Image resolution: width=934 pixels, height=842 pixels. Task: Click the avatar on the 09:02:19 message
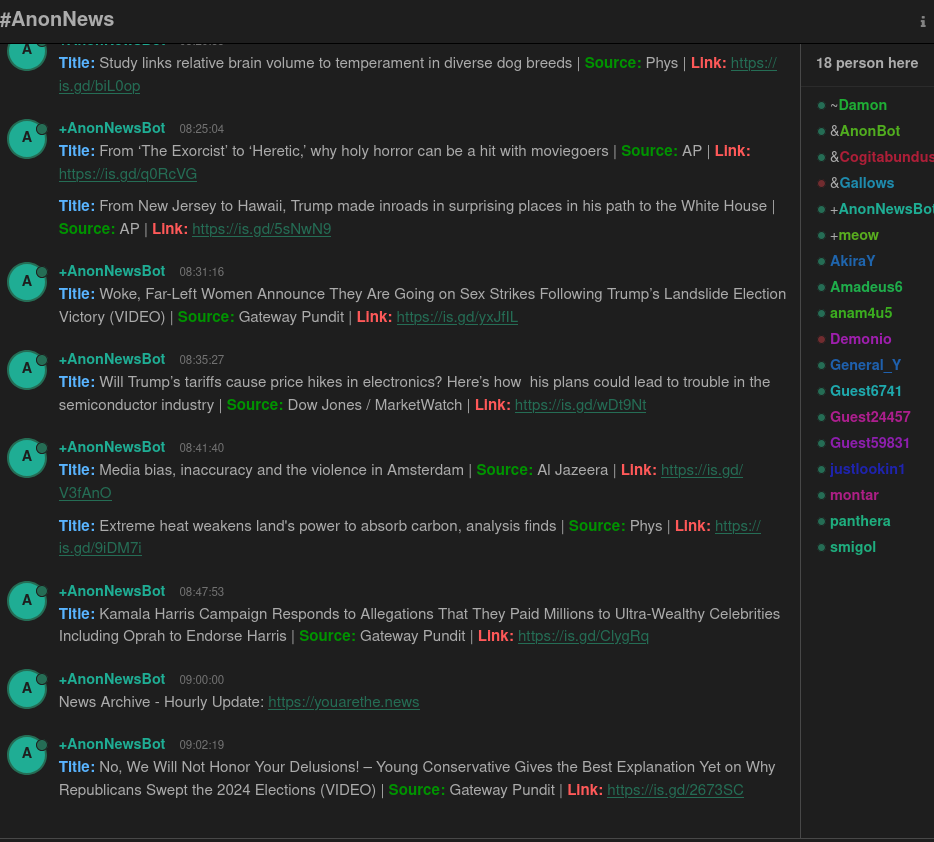pos(27,754)
